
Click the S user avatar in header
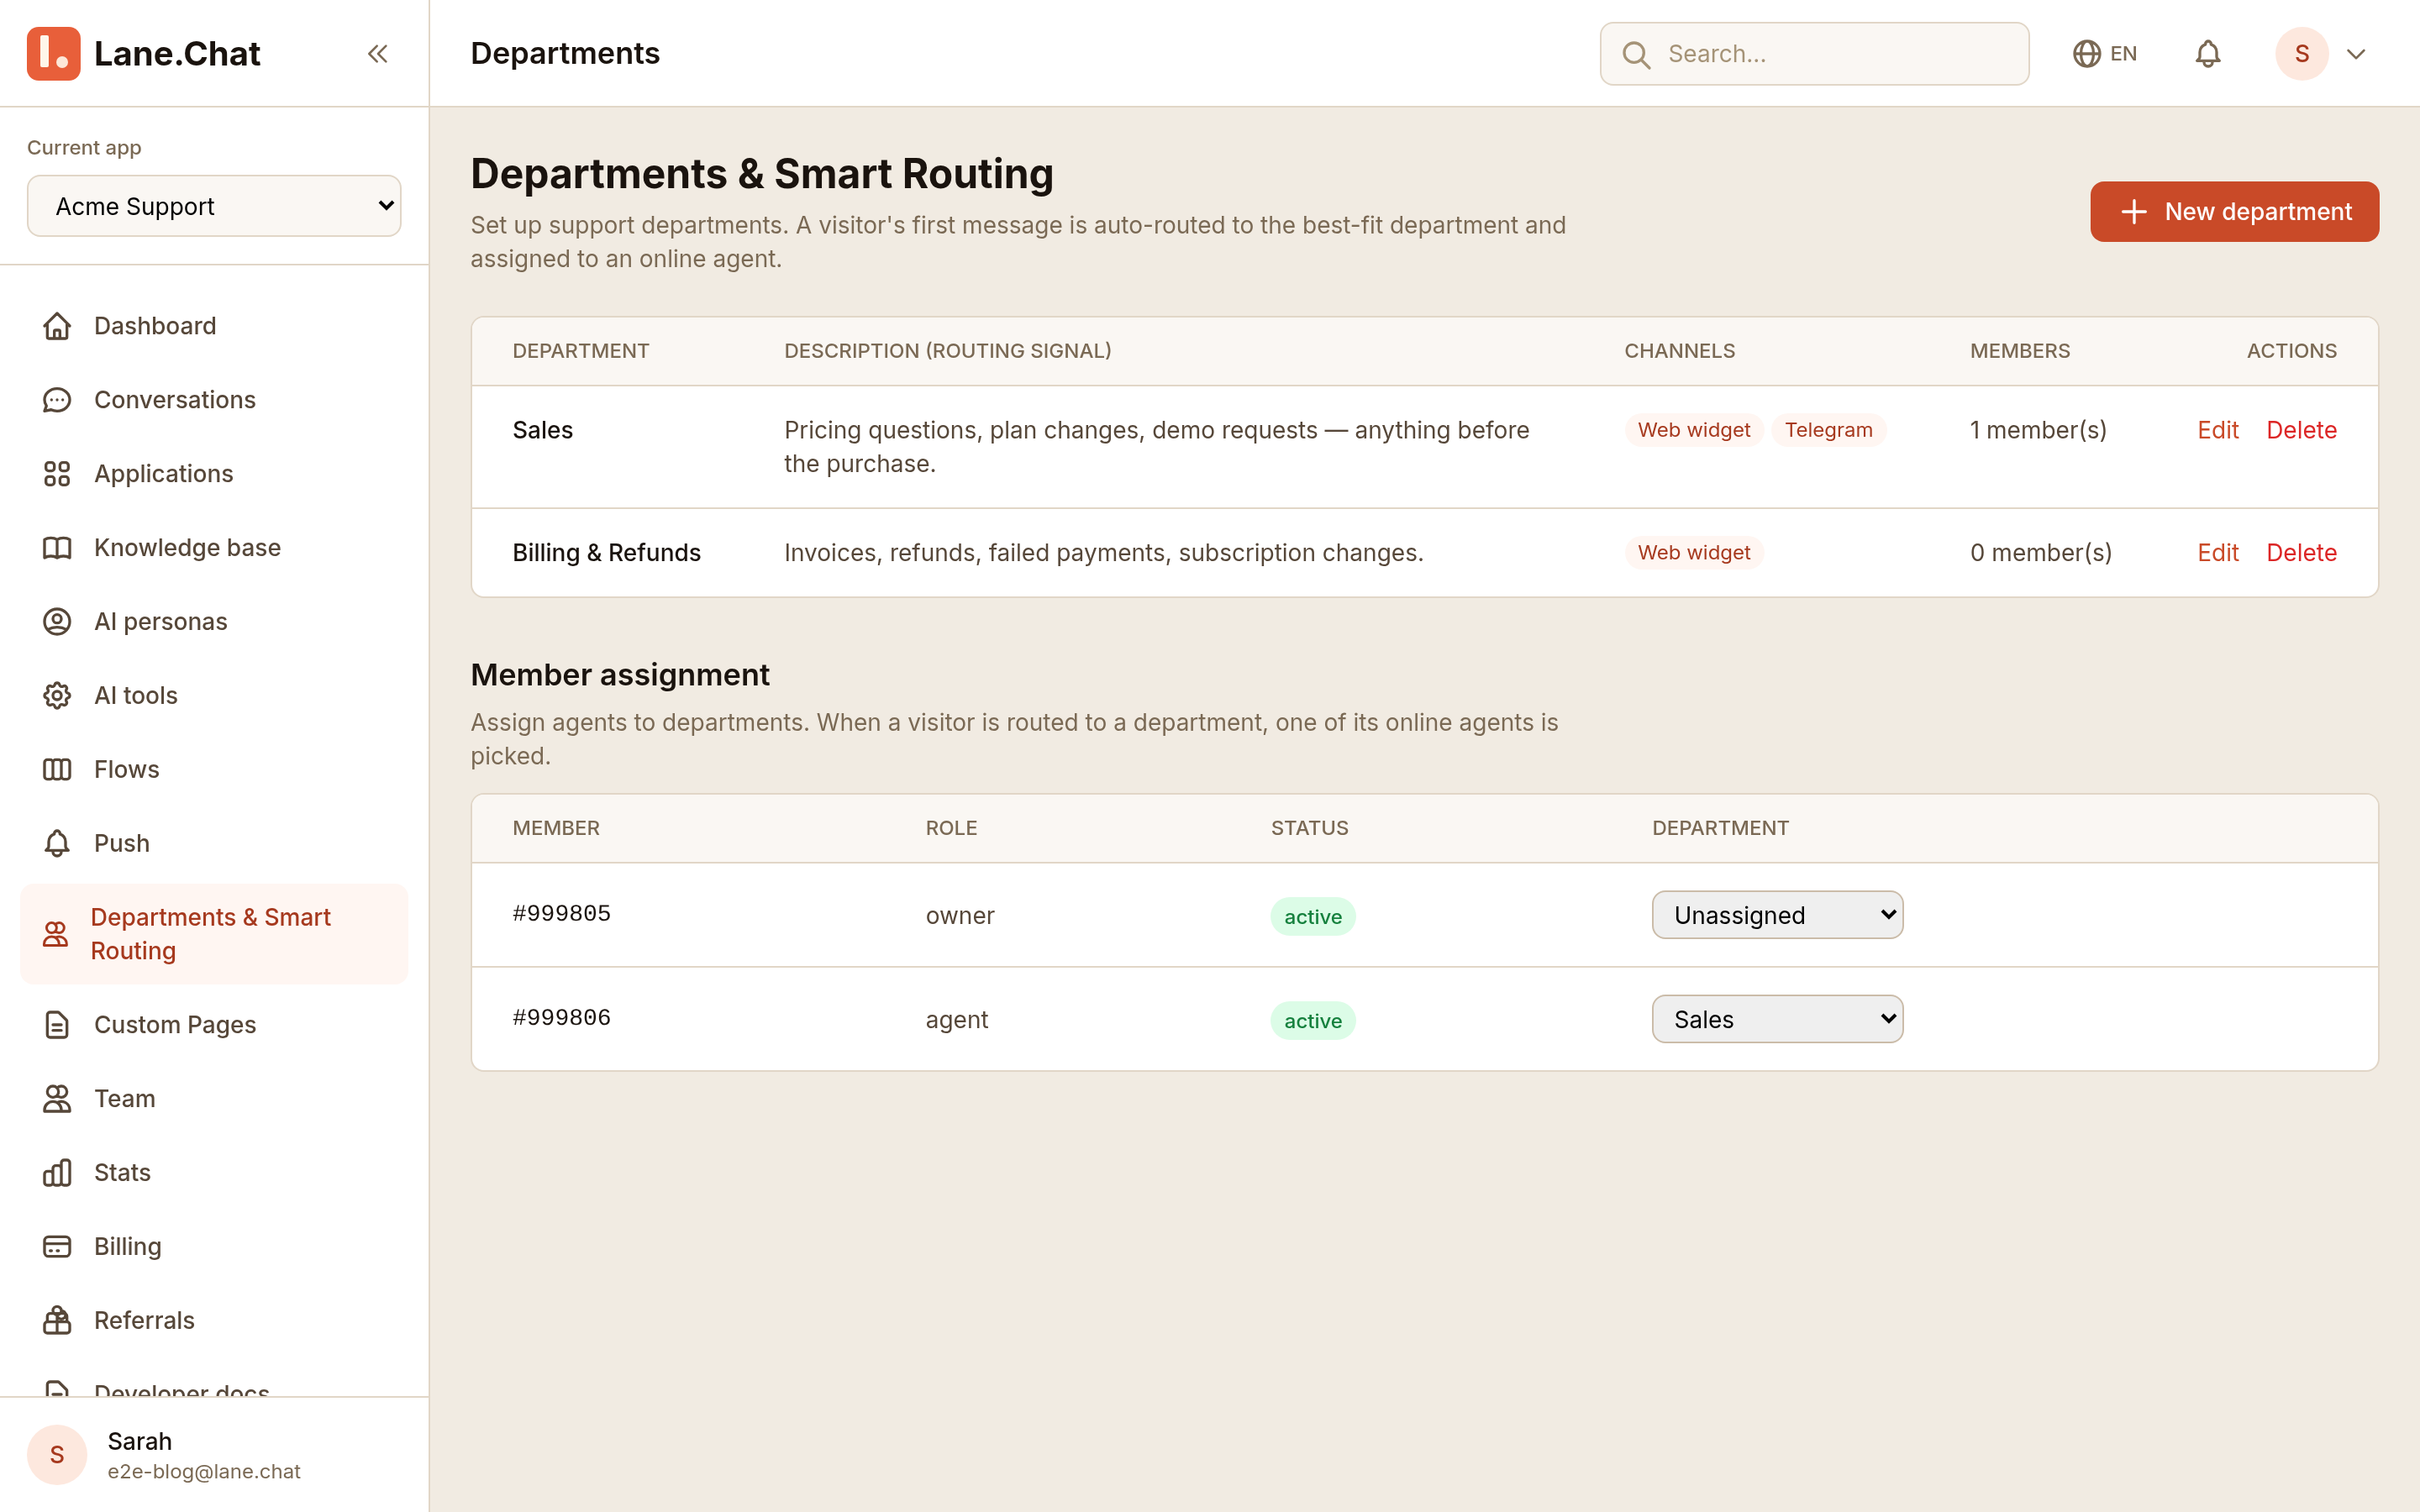[2302, 54]
